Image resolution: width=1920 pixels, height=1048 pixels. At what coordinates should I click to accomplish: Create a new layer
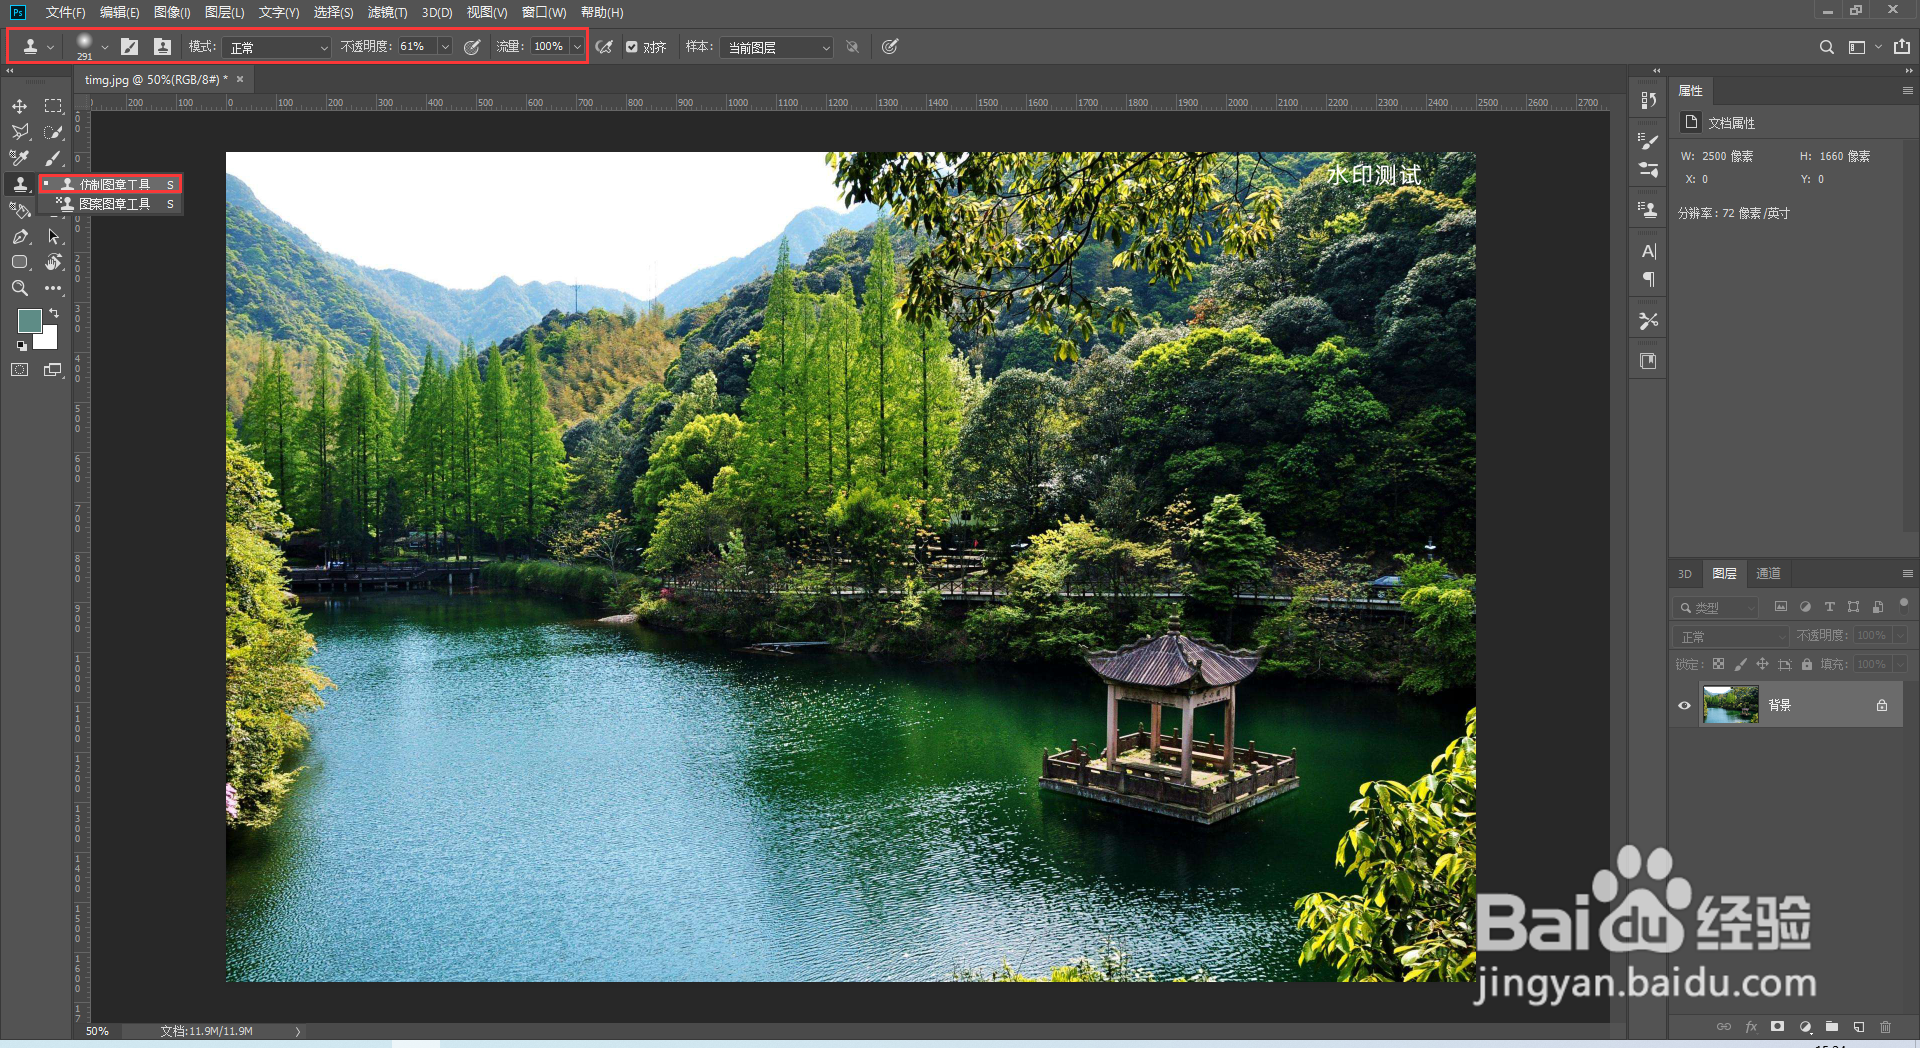click(1859, 1026)
